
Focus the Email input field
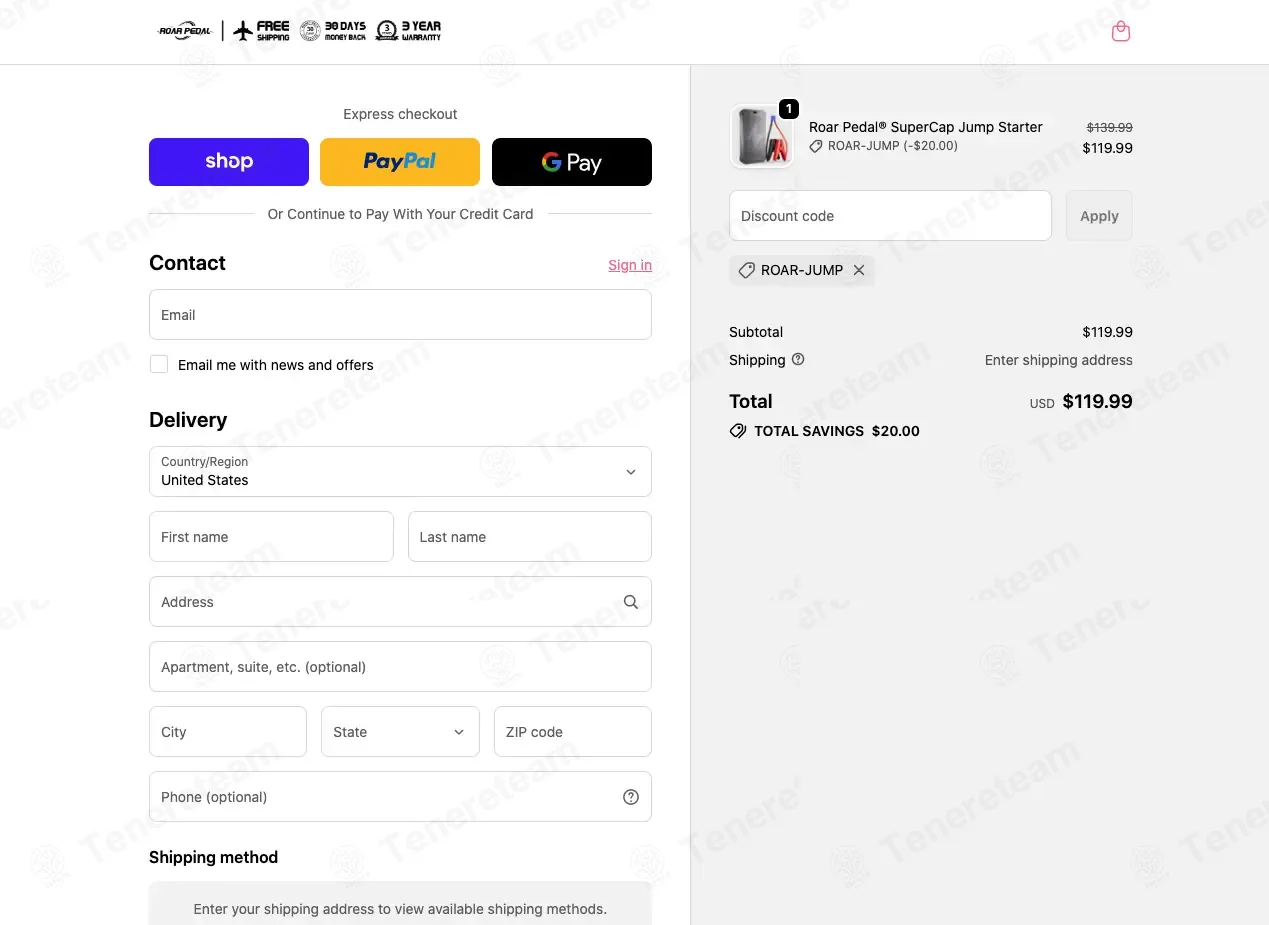[400, 315]
